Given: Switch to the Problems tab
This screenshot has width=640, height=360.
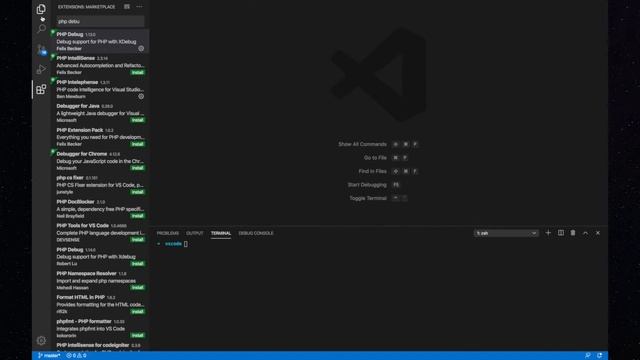Looking at the screenshot, I should click(x=168, y=233).
